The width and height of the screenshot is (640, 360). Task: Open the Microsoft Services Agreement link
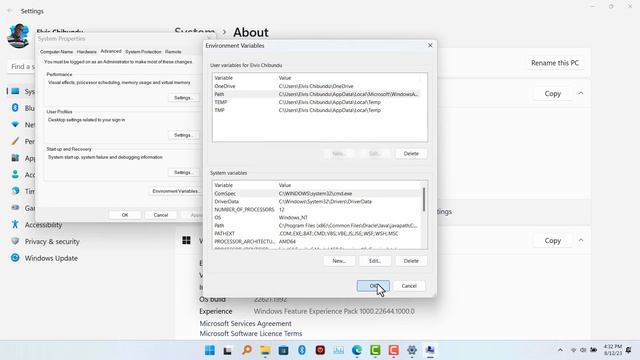coord(245,323)
